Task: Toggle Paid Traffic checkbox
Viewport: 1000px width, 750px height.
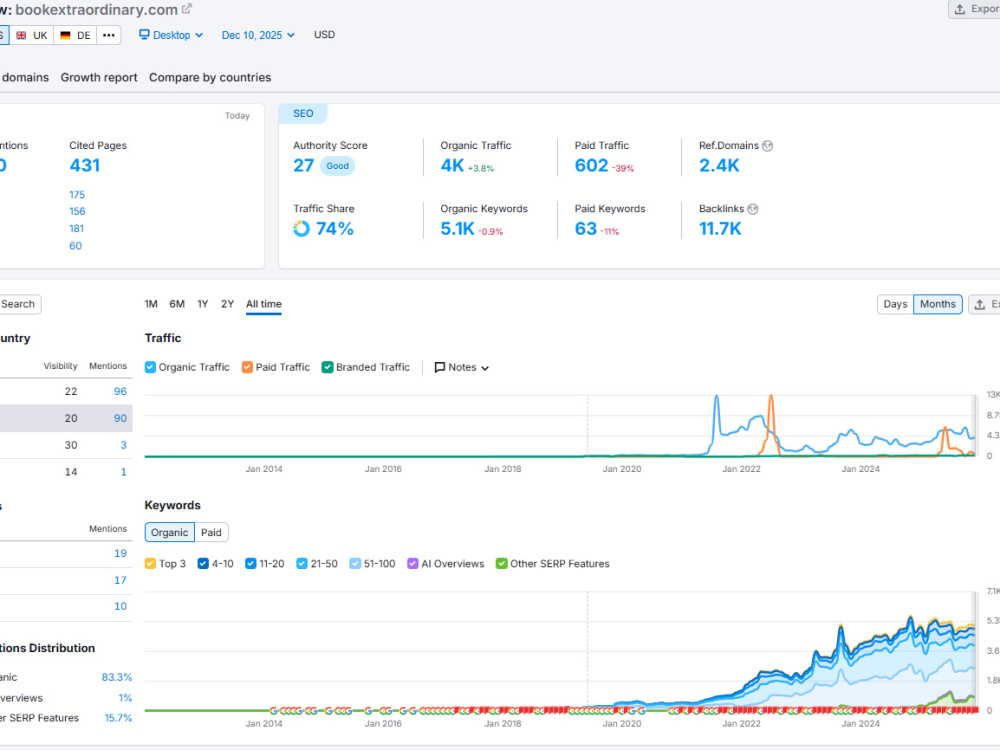Action: [247, 367]
